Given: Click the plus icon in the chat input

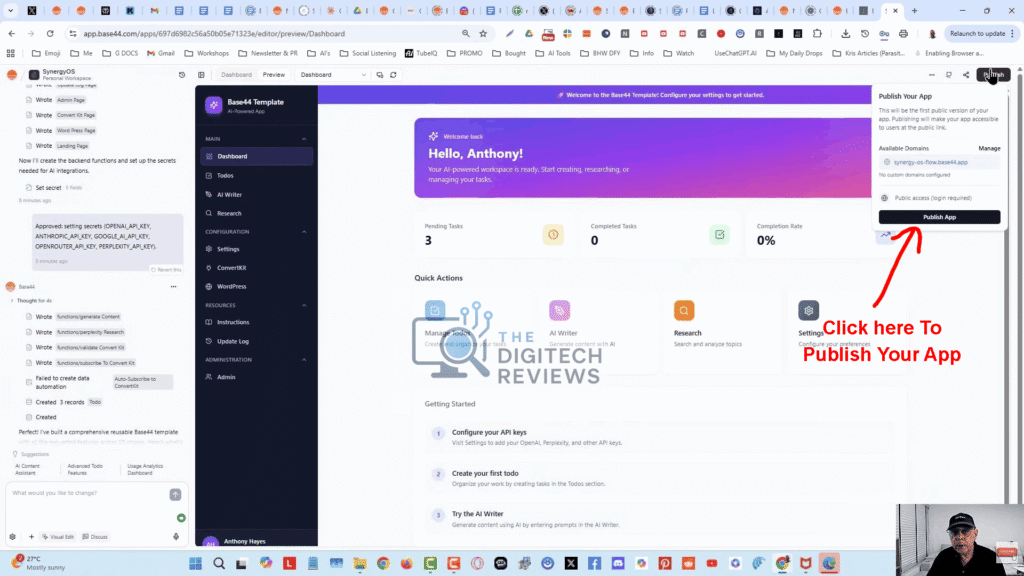Looking at the screenshot, I should tap(31, 537).
